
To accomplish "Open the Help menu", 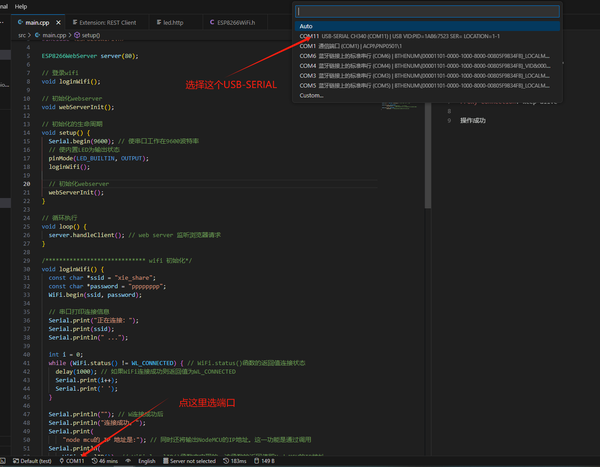I will (x=21, y=7).
